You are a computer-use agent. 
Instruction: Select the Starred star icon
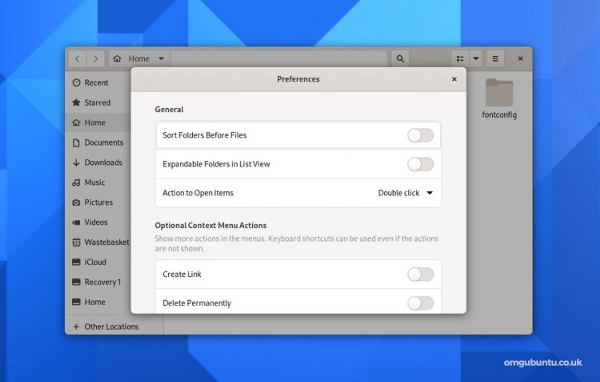click(x=76, y=102)
